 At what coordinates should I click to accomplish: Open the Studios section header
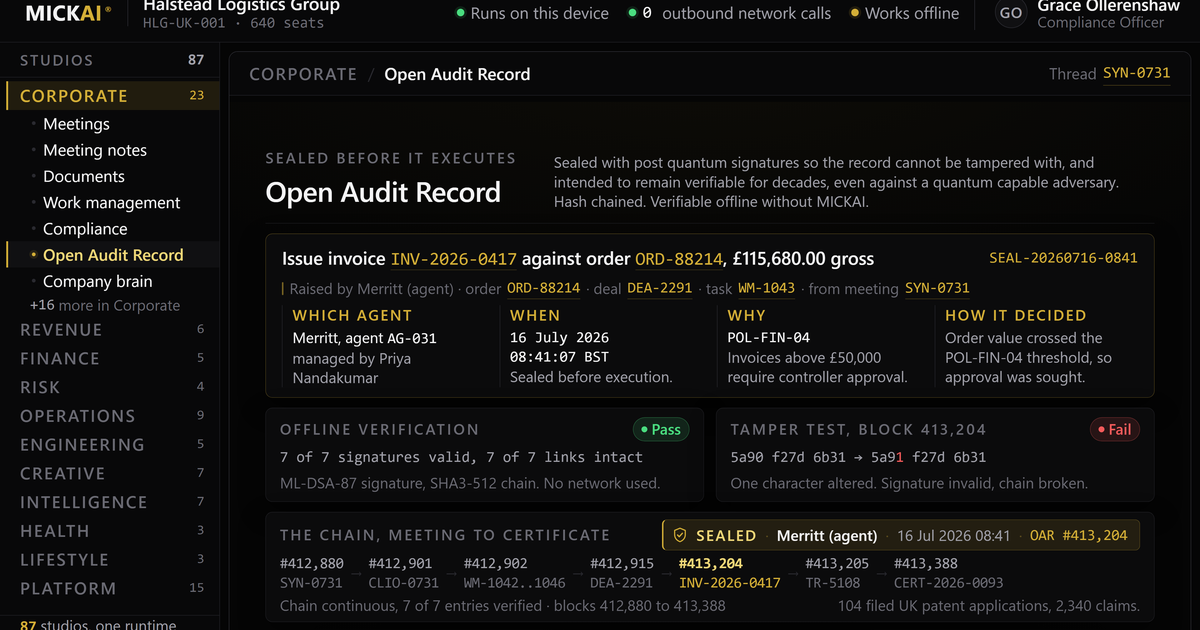pos(110,60)
